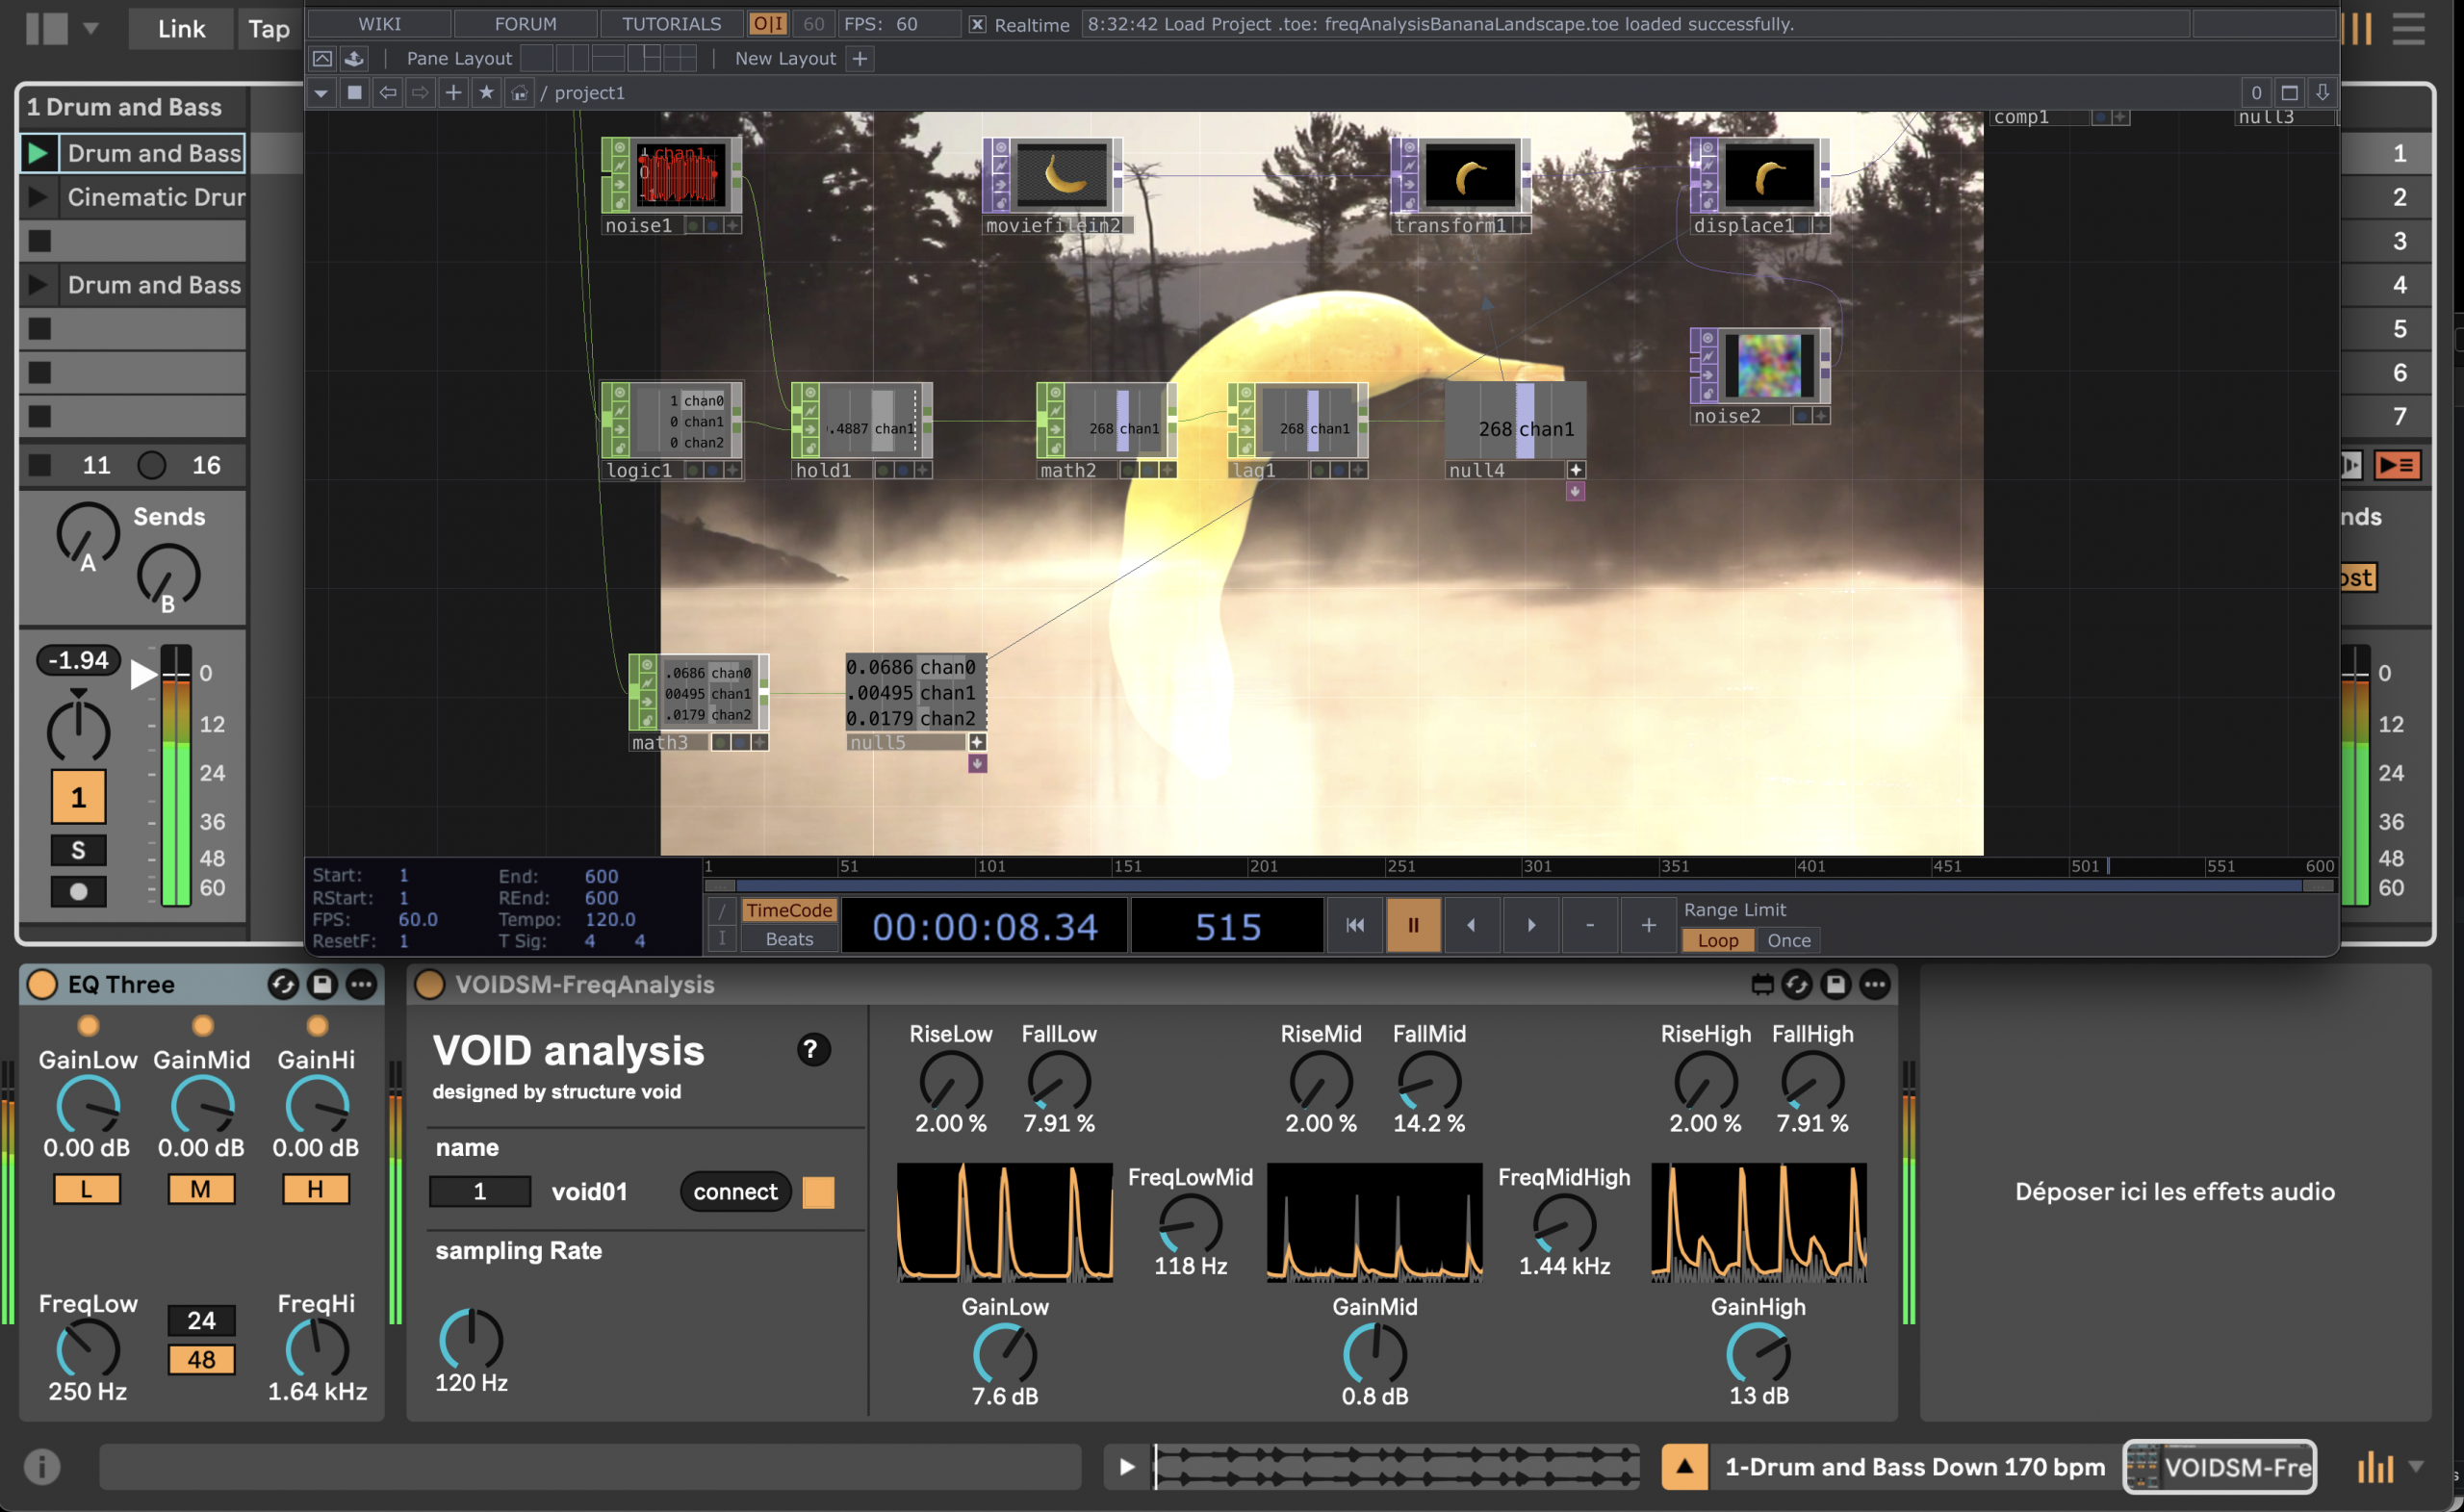Open the TUTORIALS menu
The image size is (2464, 1512).
(x=671, y=24)
